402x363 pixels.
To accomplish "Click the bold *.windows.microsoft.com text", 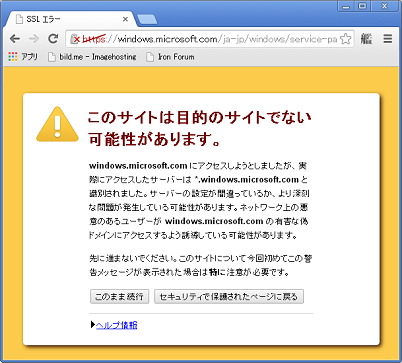I will 247,179.
